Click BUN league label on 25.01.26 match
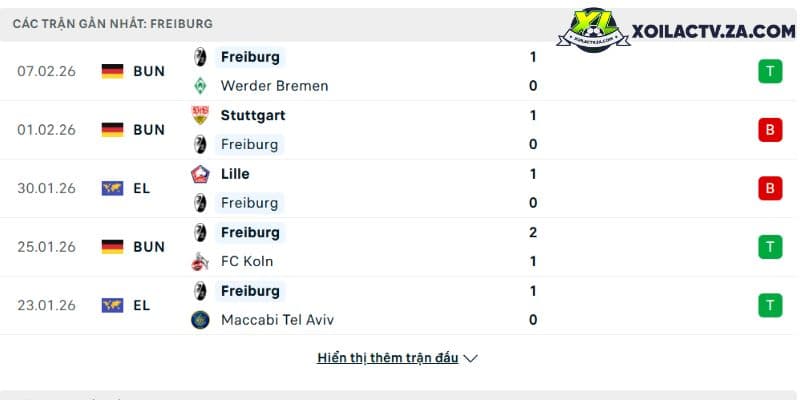Image resolution: width=800 pixels, height=400 pixels. pos(149,247)
